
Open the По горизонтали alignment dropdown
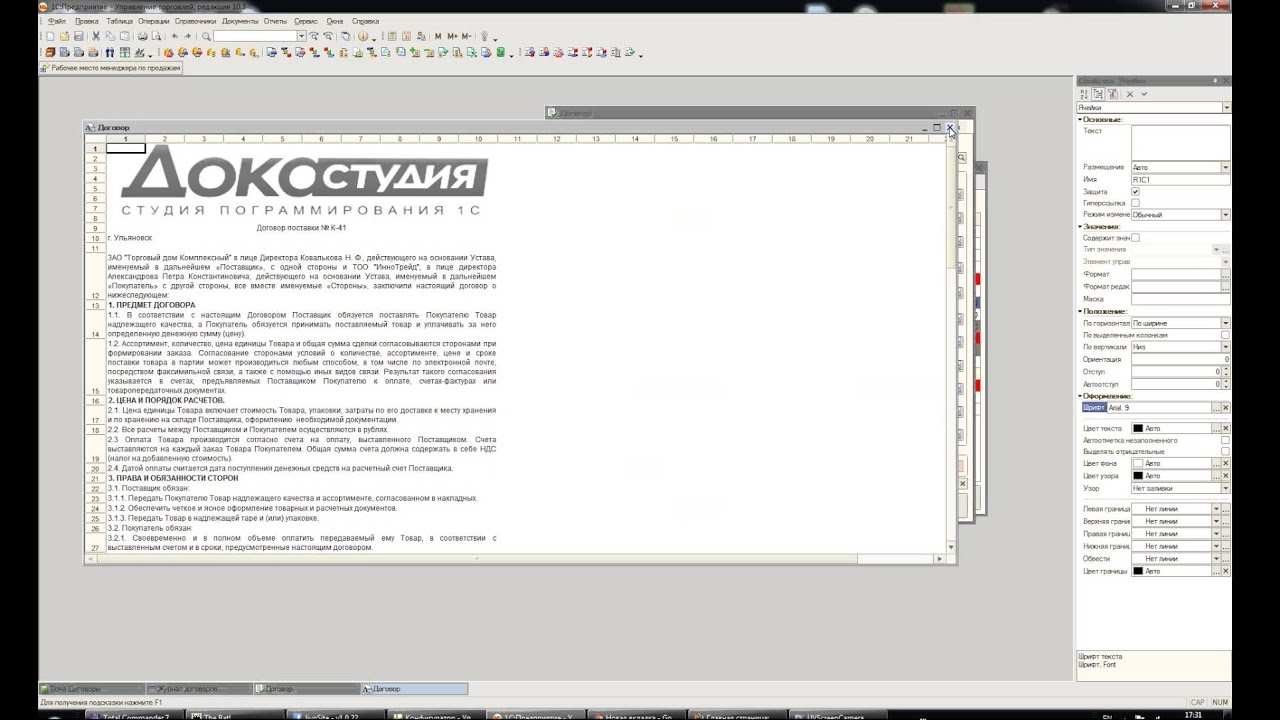(x=1226, y=323)
